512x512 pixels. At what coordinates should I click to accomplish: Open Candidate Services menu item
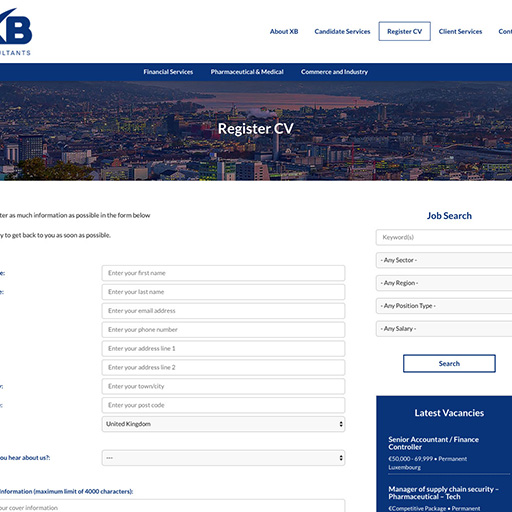tap(342, 31)
